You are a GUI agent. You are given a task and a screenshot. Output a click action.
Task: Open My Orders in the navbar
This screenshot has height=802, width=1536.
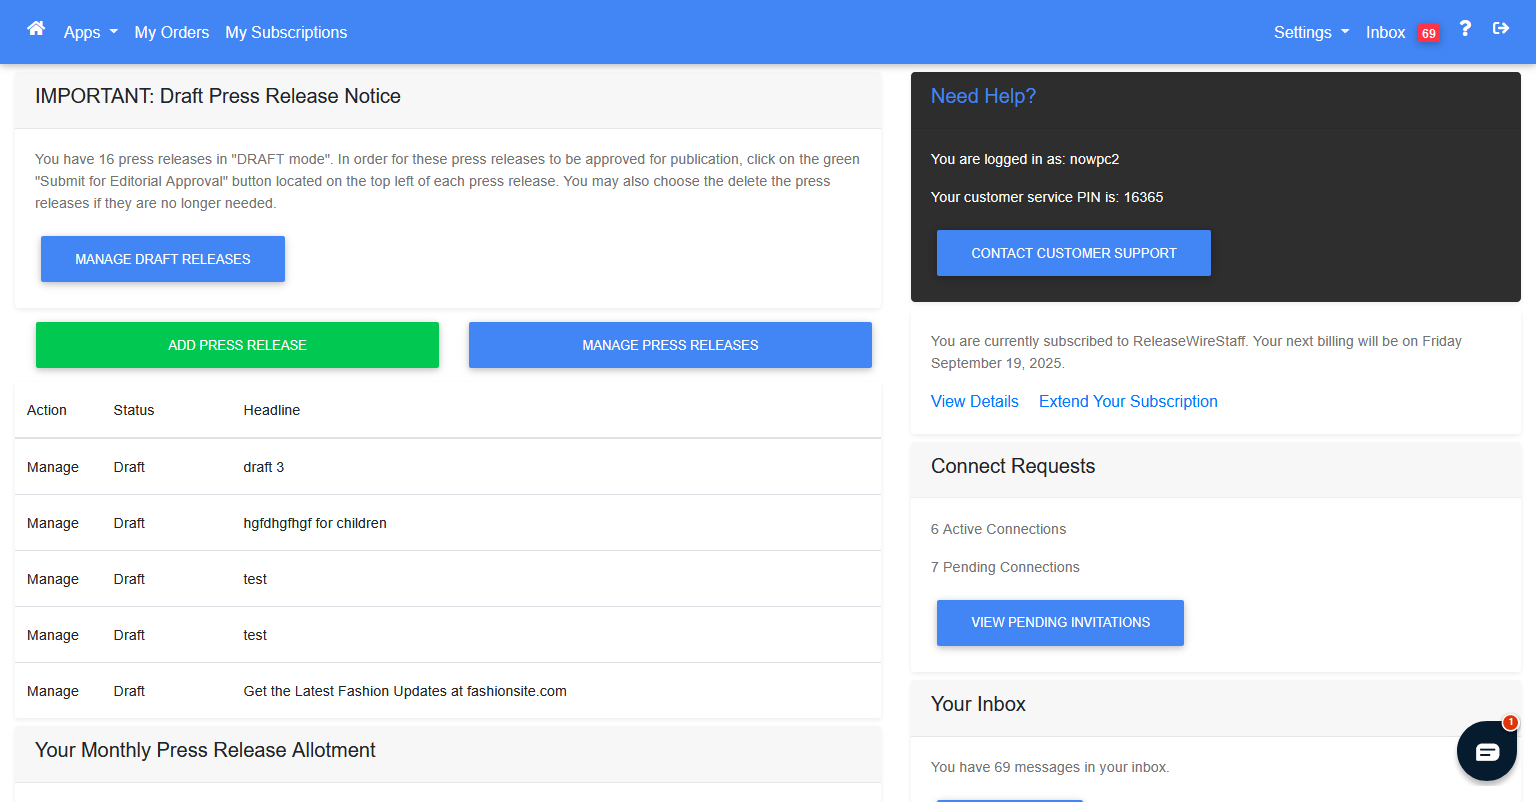172,32
